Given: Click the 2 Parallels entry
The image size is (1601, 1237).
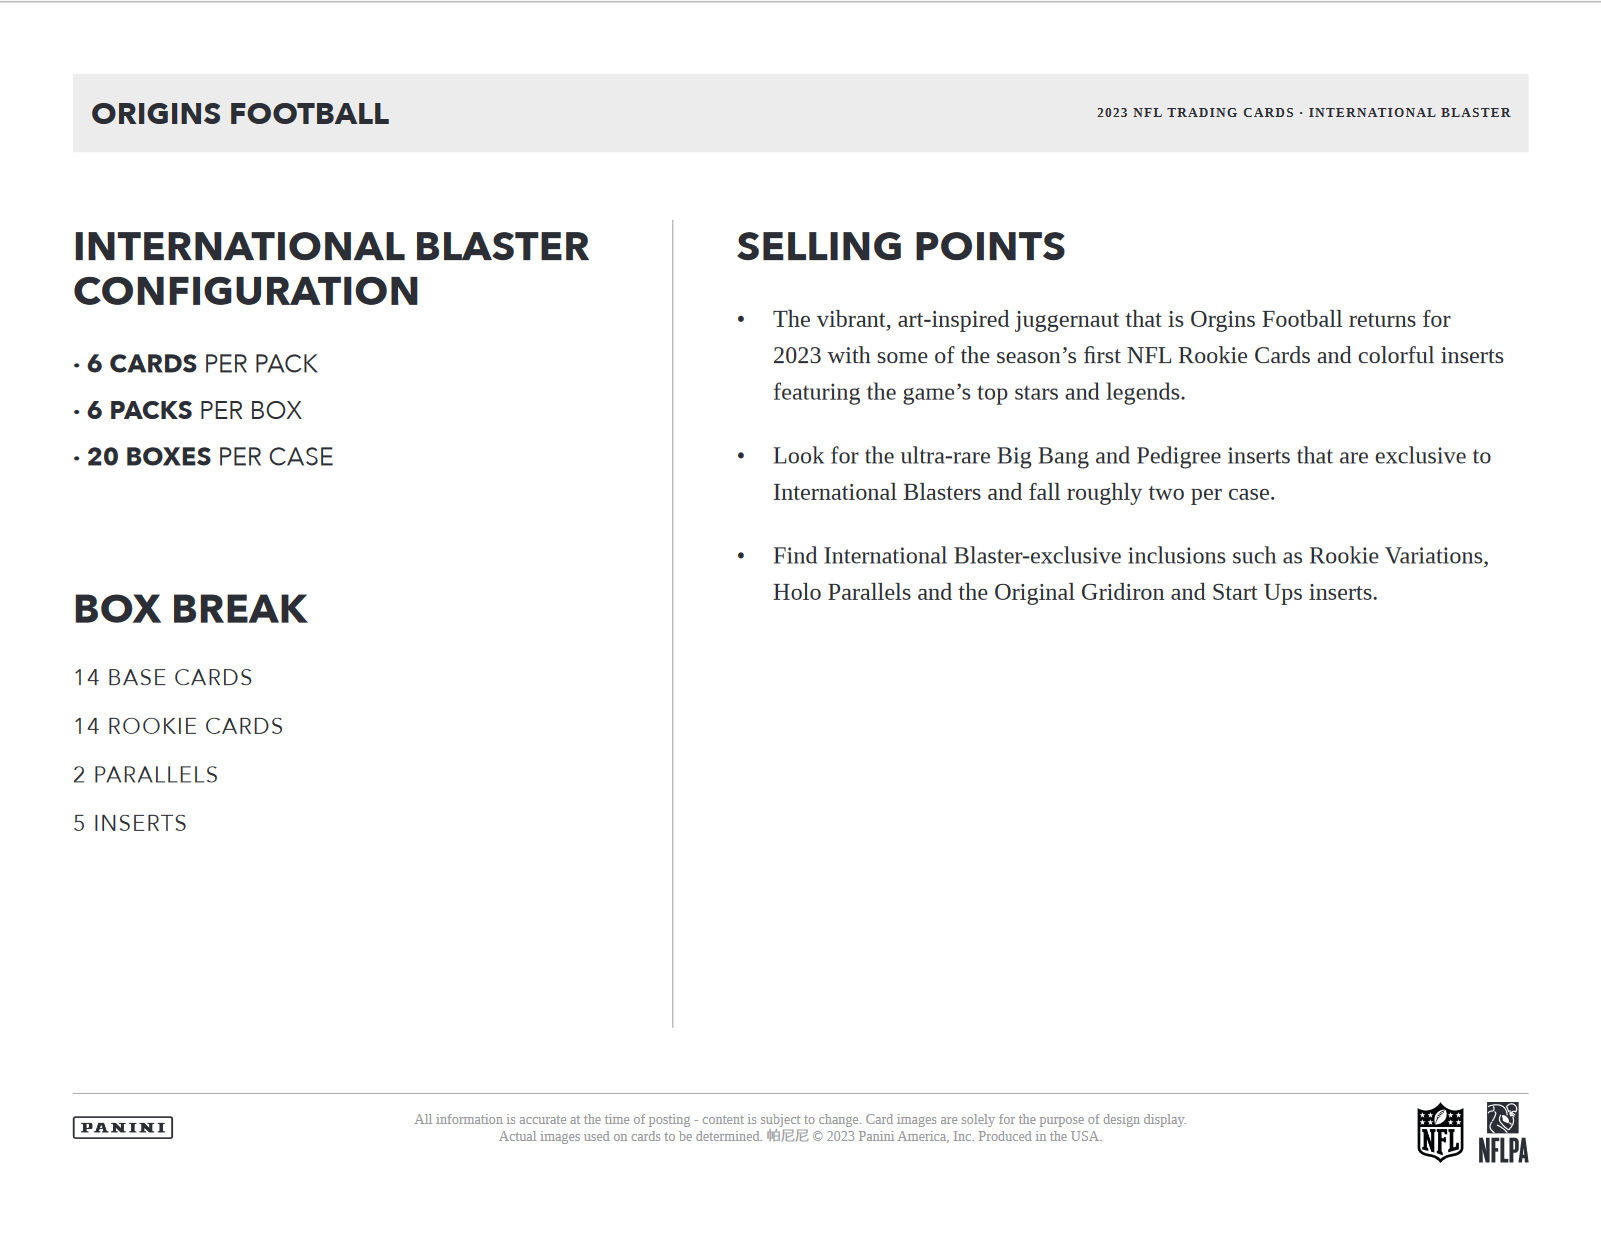Looking at the screenshot, I should 146,775.
